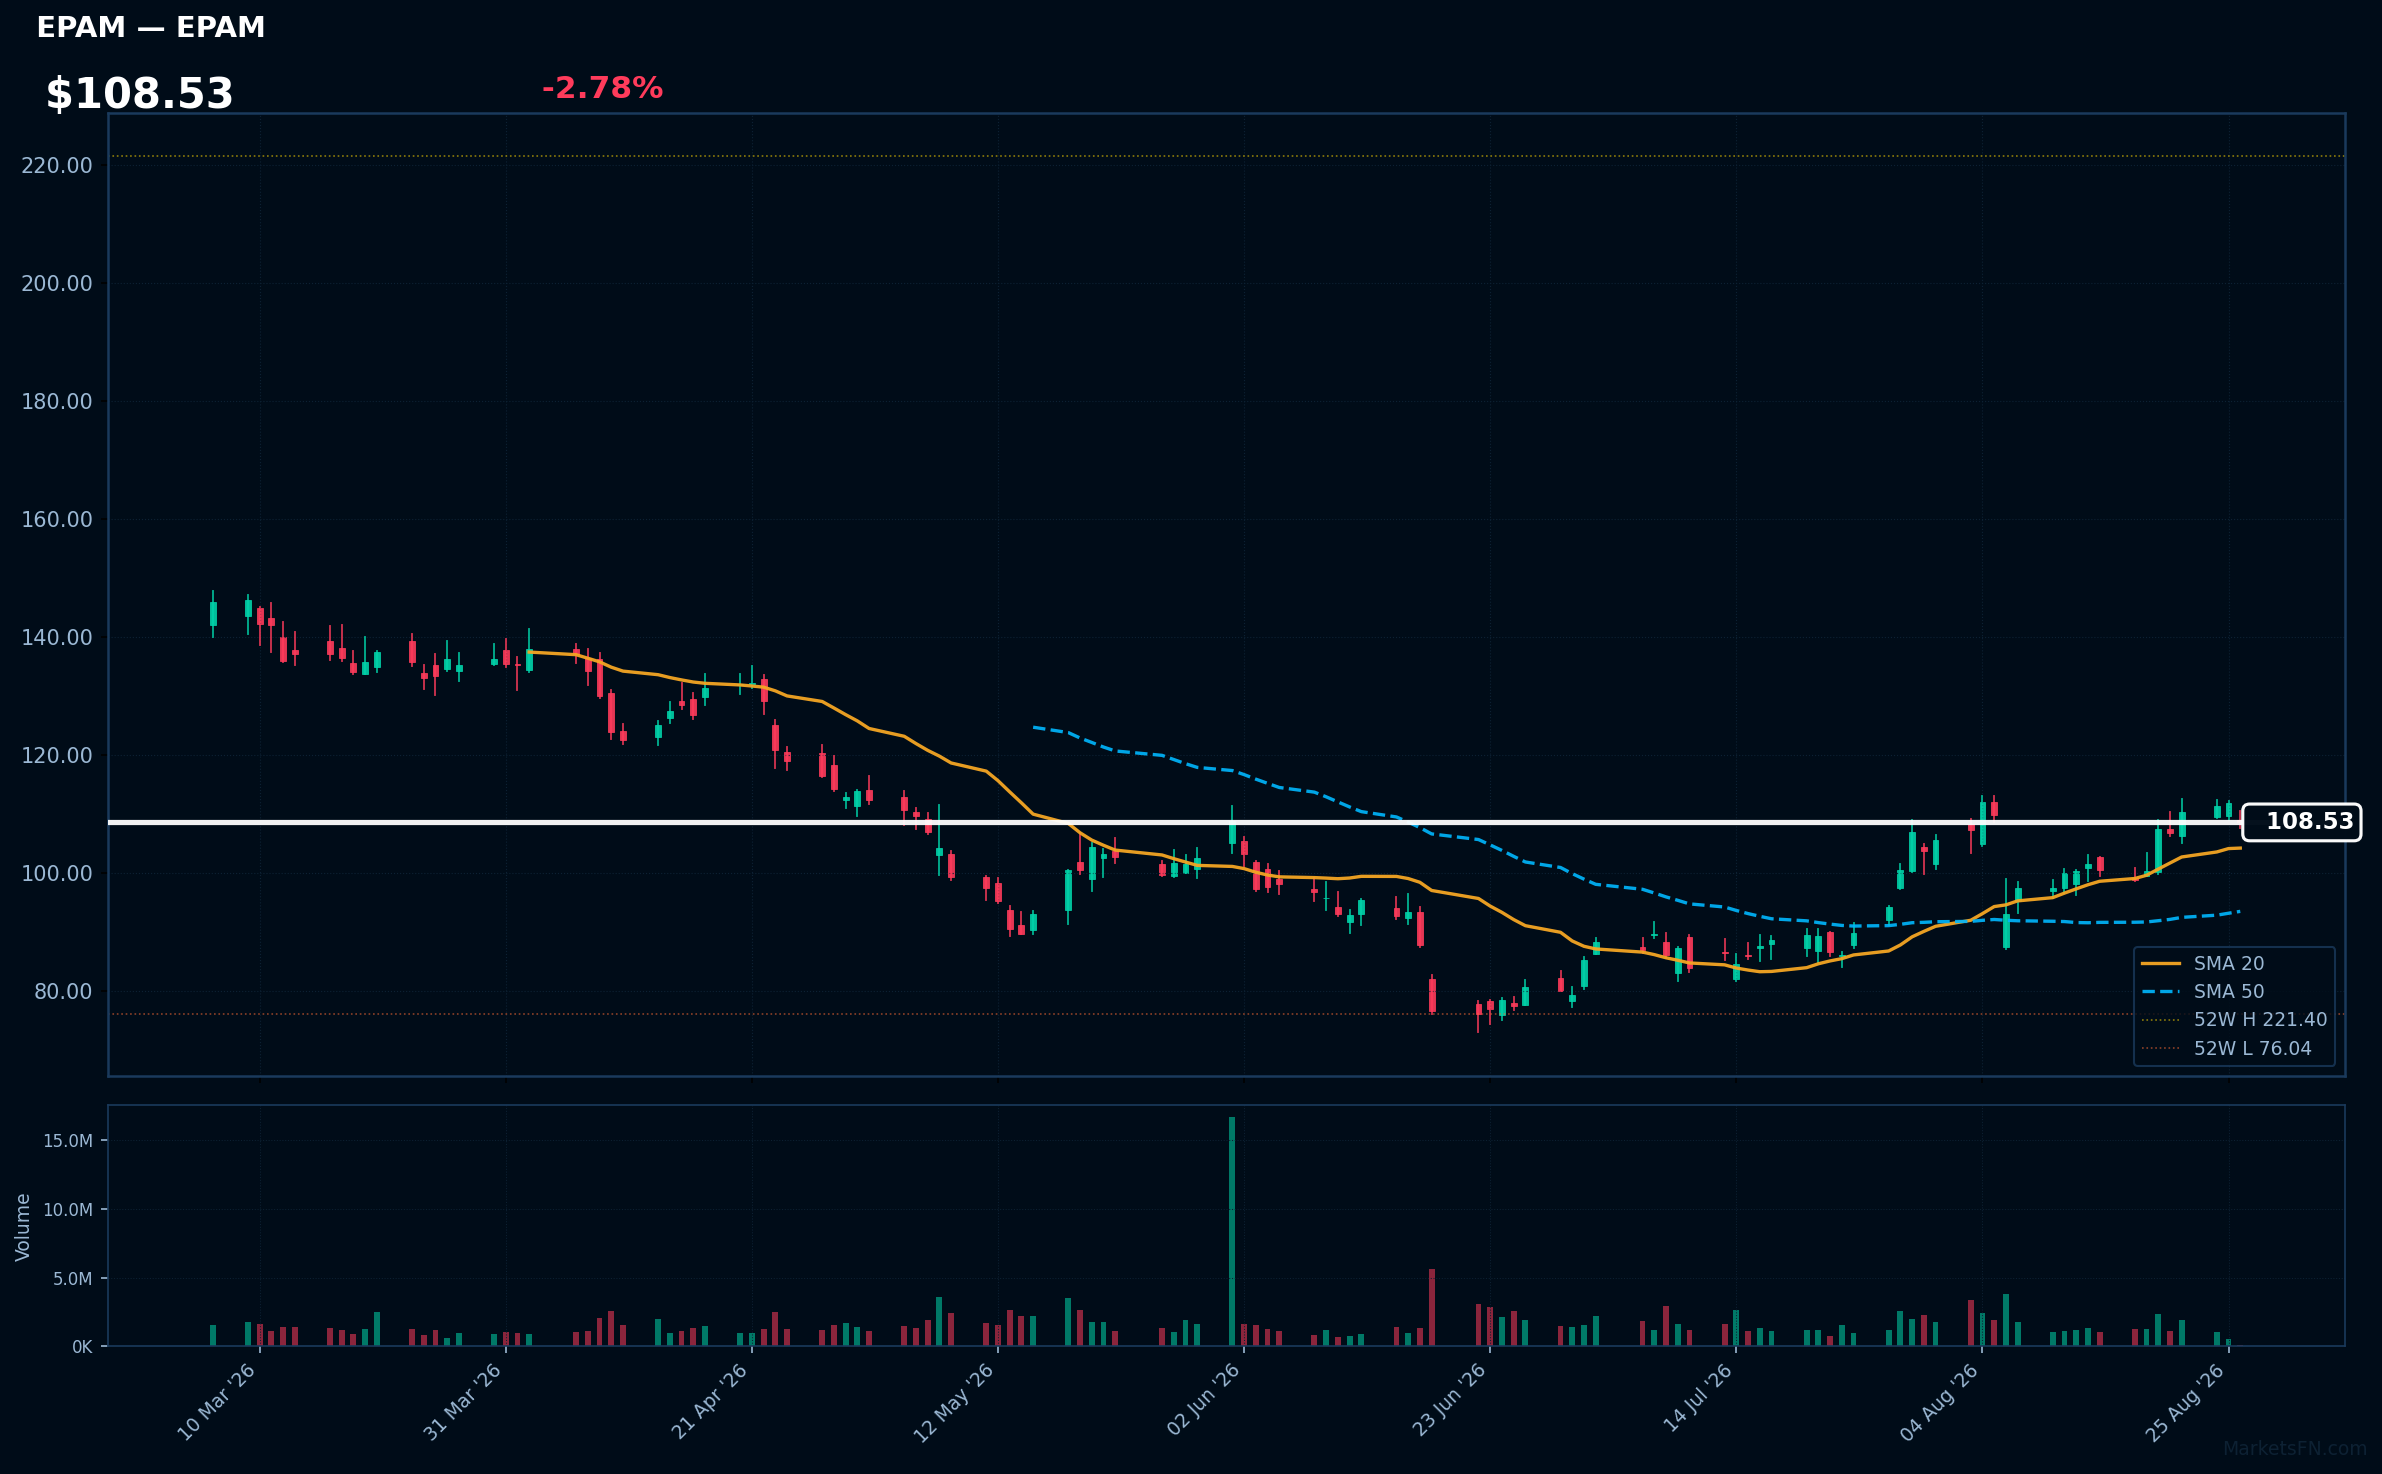Image resolution: width=2382 pixels, height=1474 pixels.
Task: Click the -2.78% change percentage
Action: pyautogui.click(x=602, y=88)
